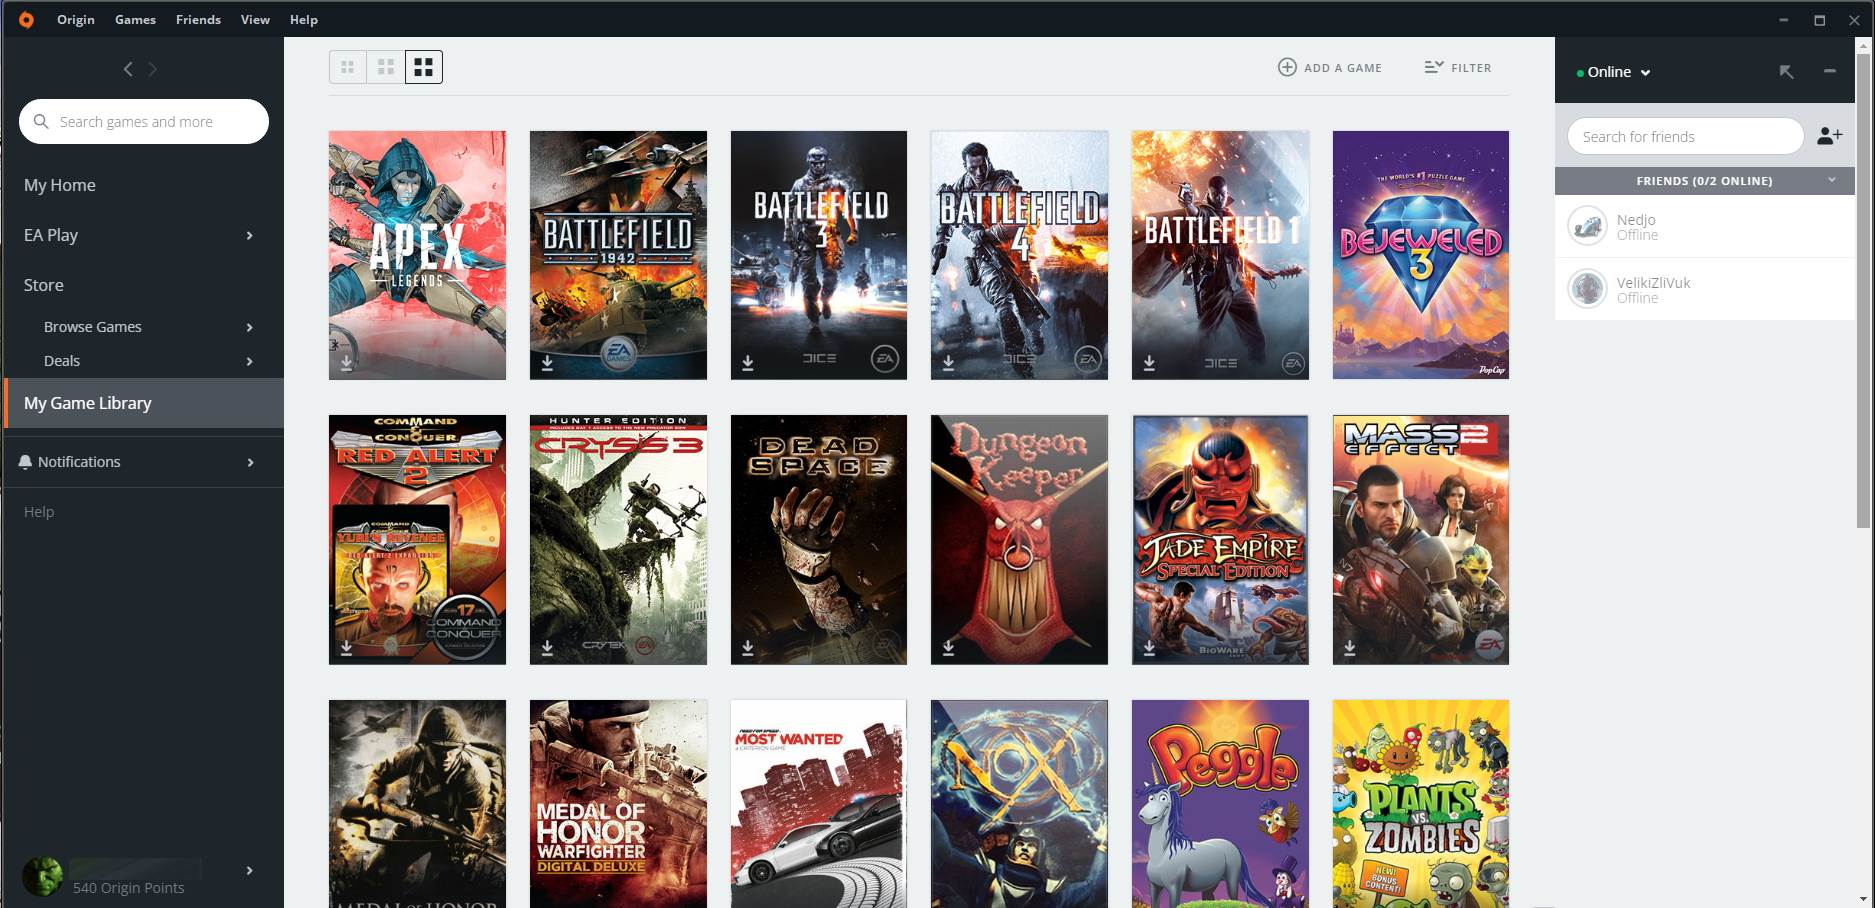Open the Online status dropdown

(x=1614, y=72)
